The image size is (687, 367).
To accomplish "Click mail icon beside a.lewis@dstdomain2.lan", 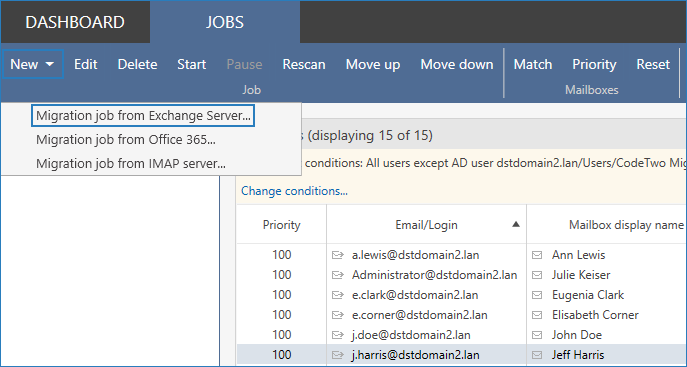I will click(337, 255).
